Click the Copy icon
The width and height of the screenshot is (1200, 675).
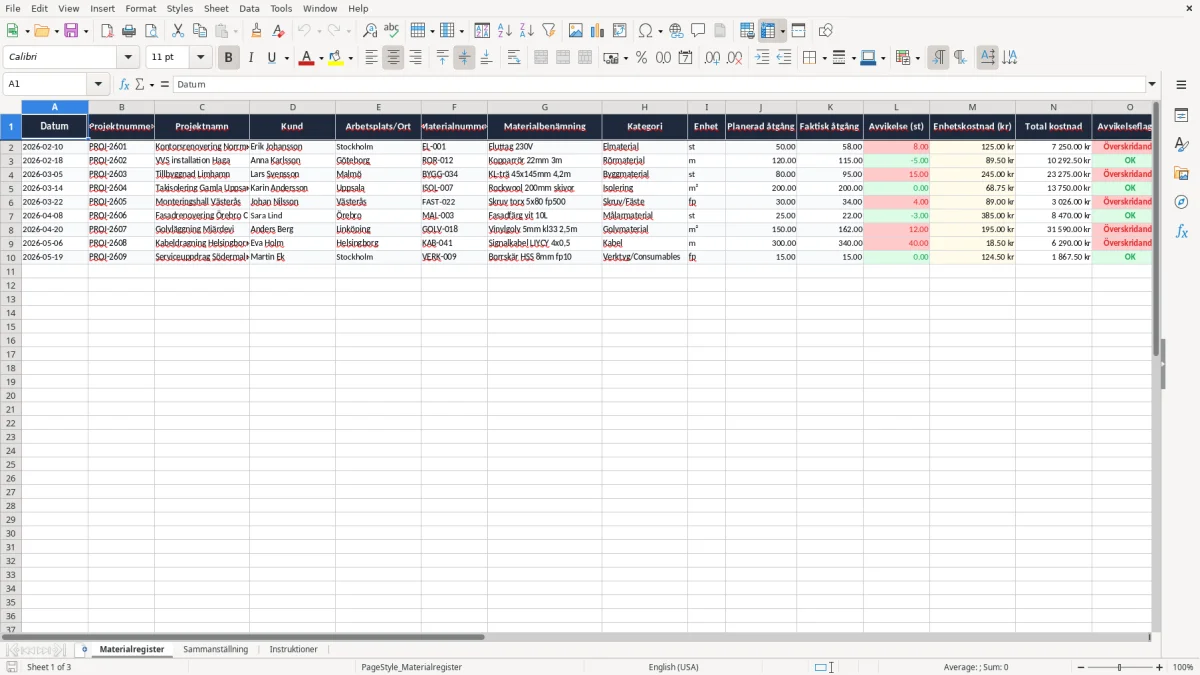tap(200, 31)
